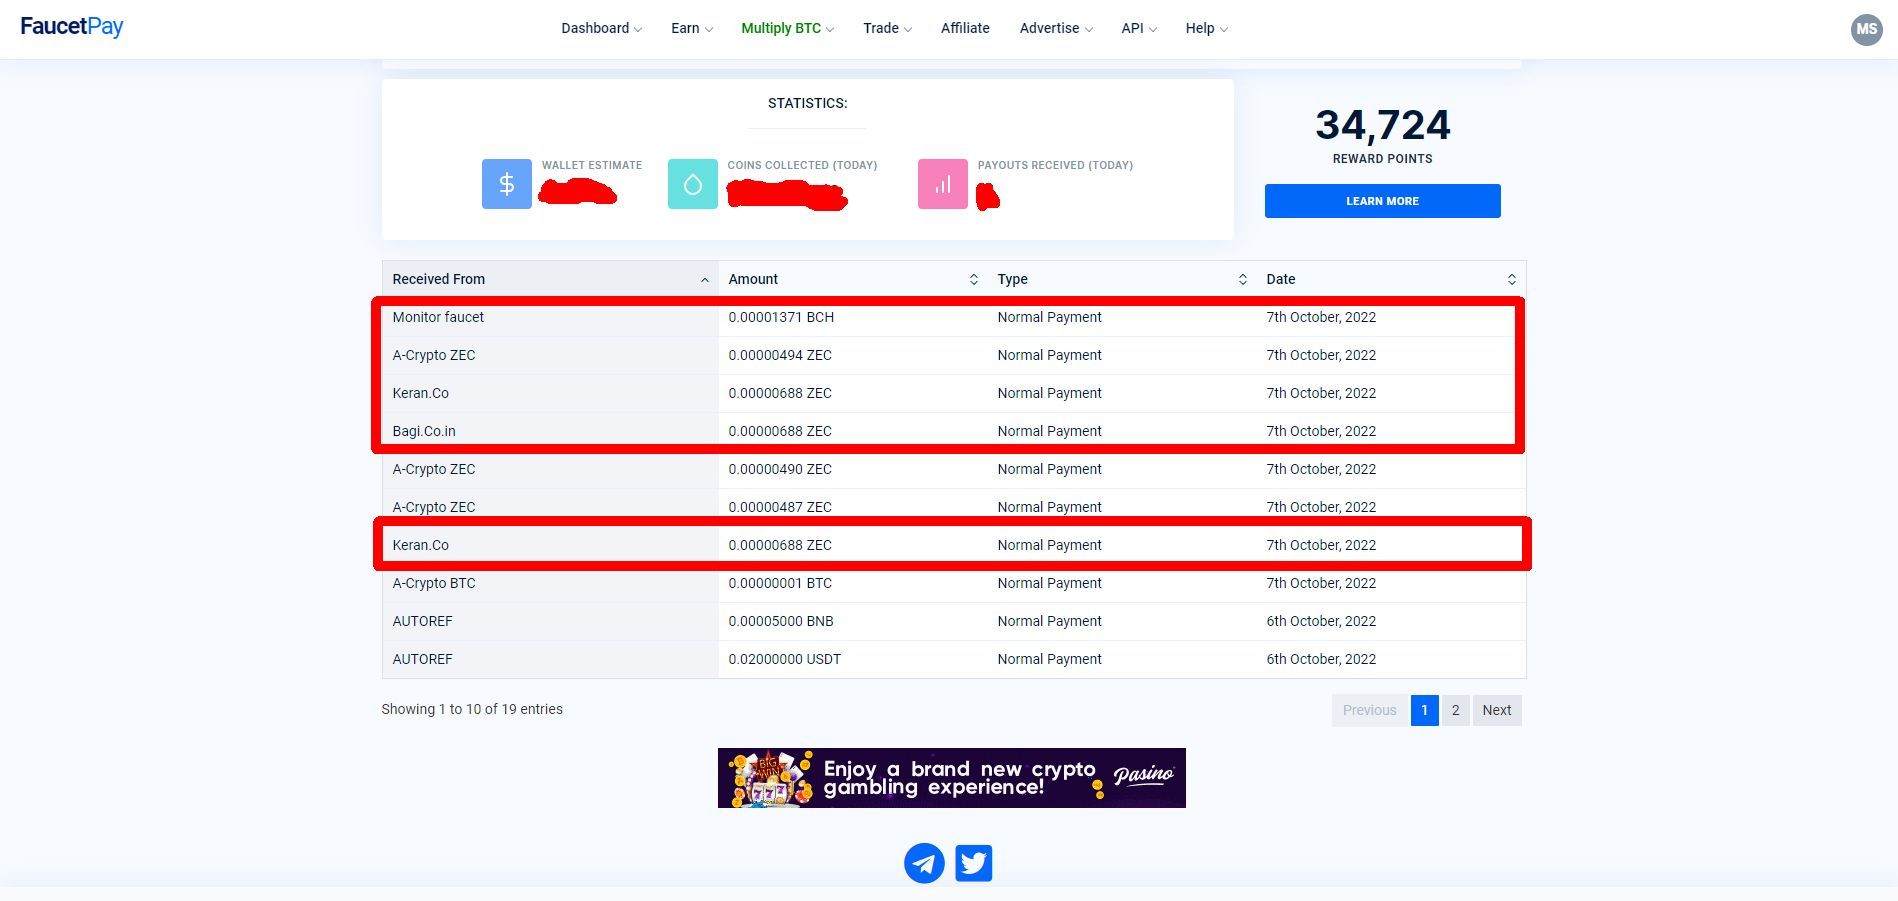The image size is (1898, 901).
Task: Click the MS user avatar
Action: tap(1866, 29)
